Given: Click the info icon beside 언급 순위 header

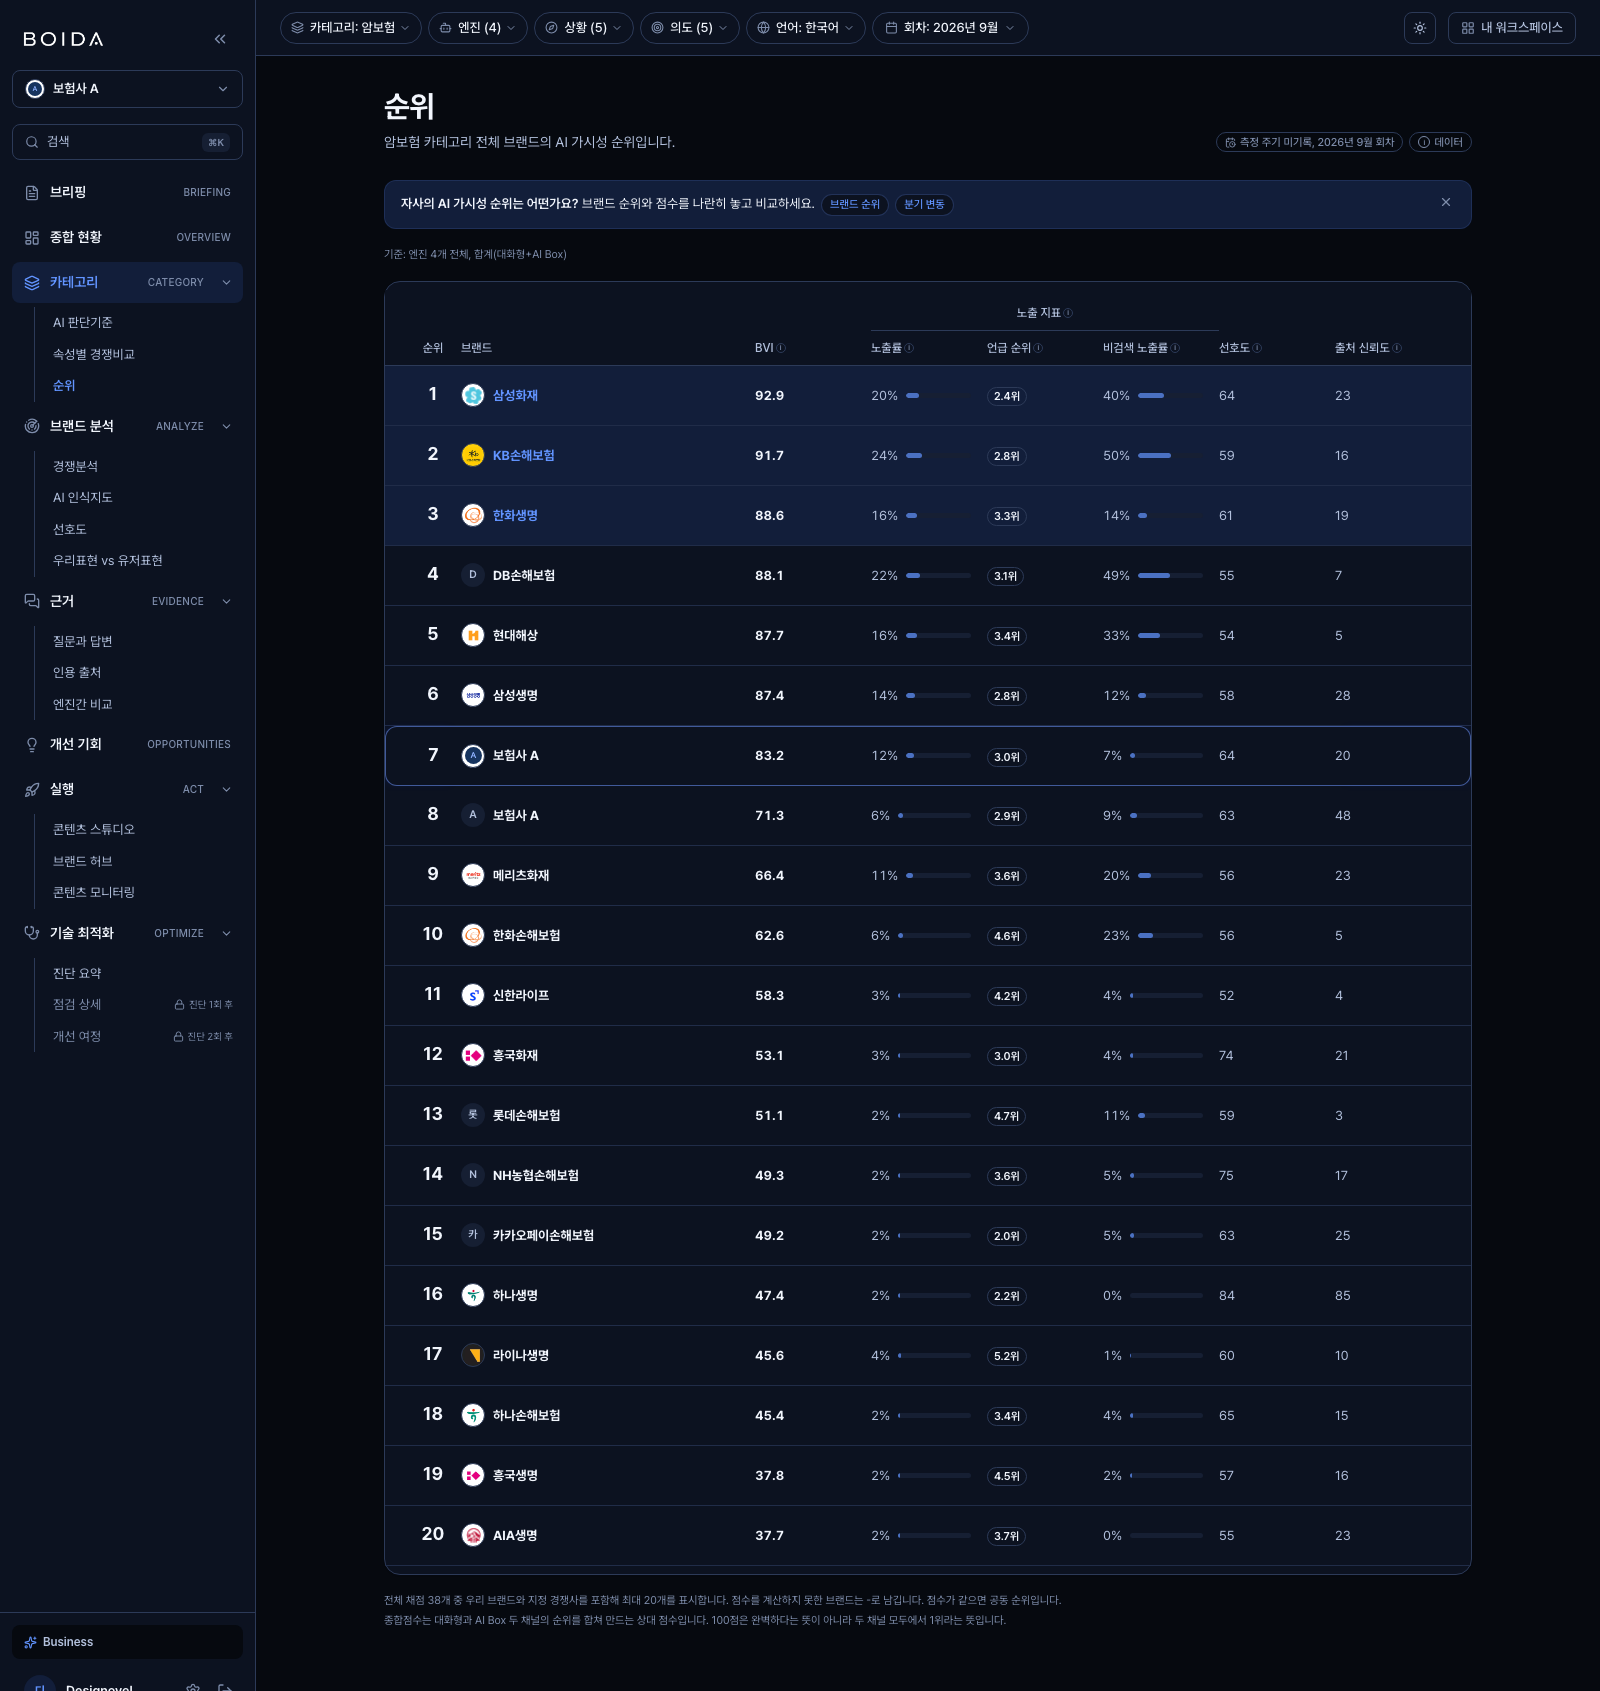Looking at the screenshot, I should click(1038, 348).
